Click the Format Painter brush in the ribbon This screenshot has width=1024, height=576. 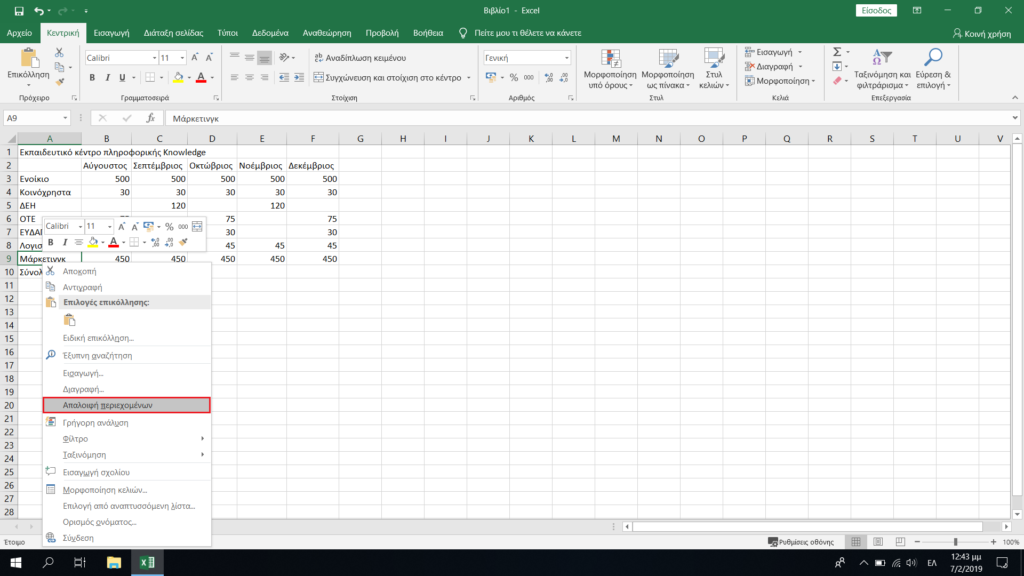(x=59, y=82)
